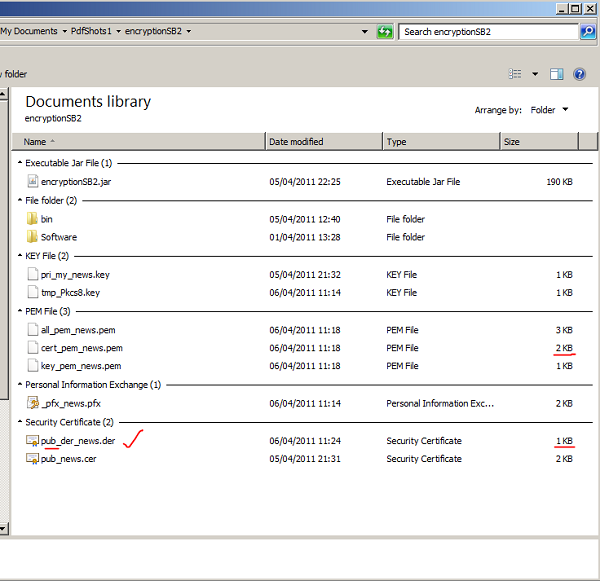Open Help with the question mark icon
Image resolution: width=600 pixels, height=581 pixels.
point(579,74)
